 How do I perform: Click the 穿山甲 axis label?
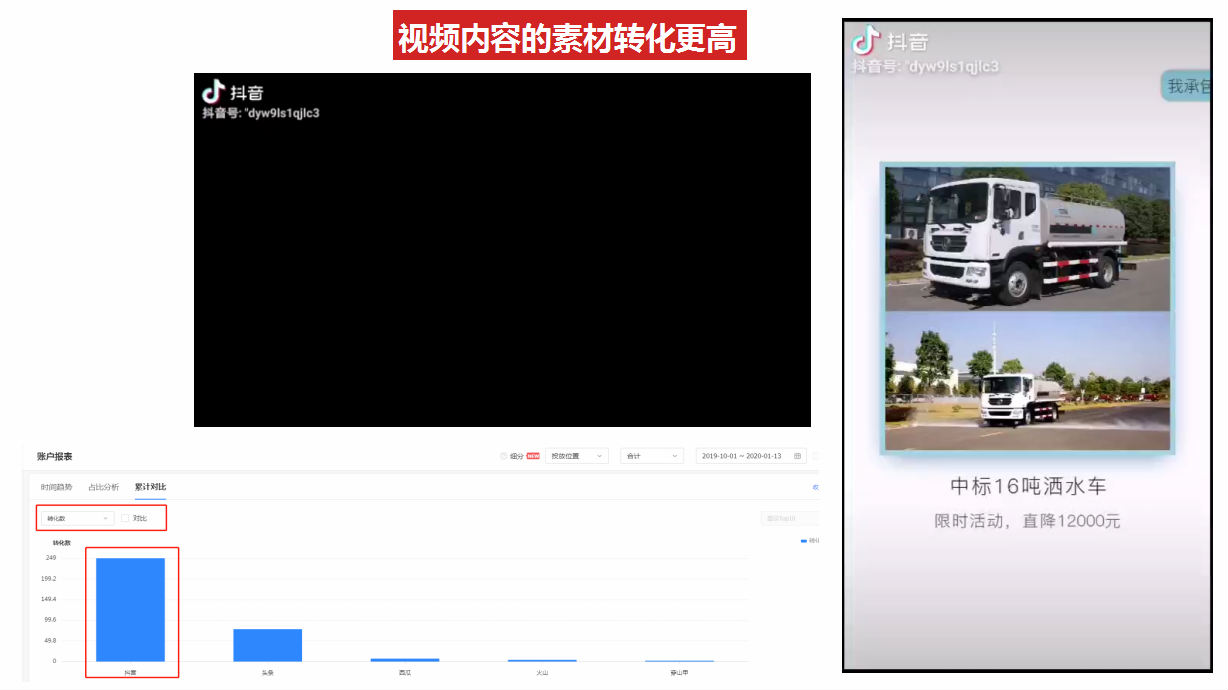679,673
